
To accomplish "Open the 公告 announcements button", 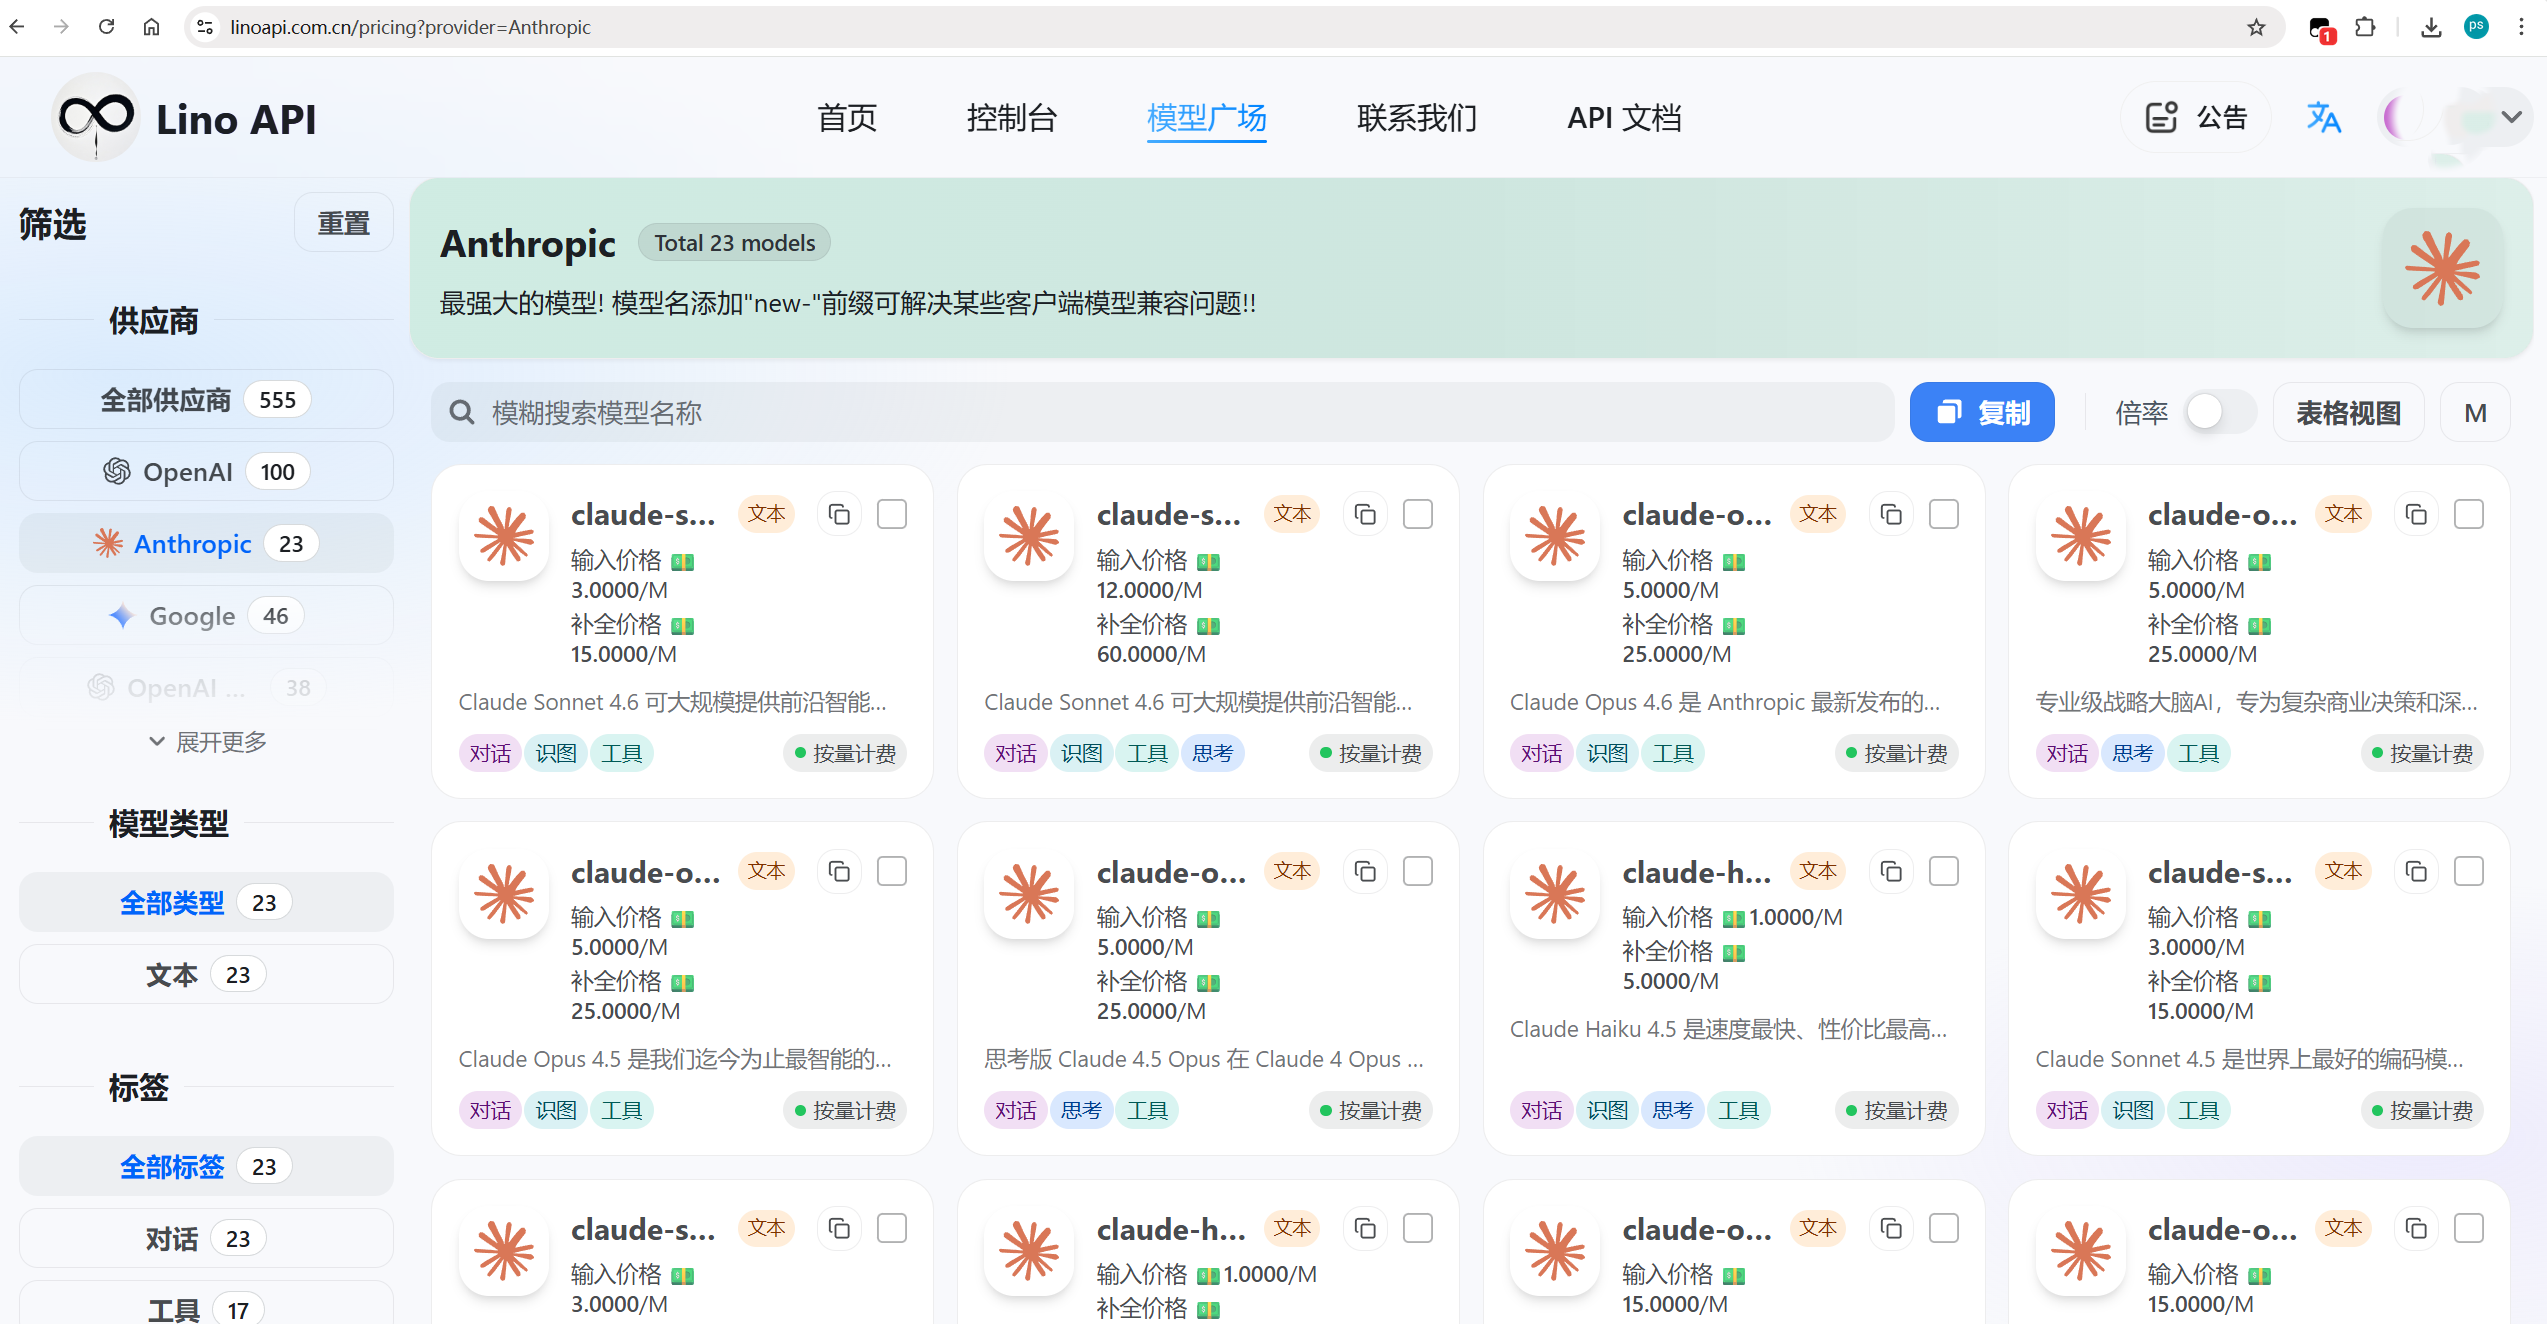I will click(x=2196, y=117).
